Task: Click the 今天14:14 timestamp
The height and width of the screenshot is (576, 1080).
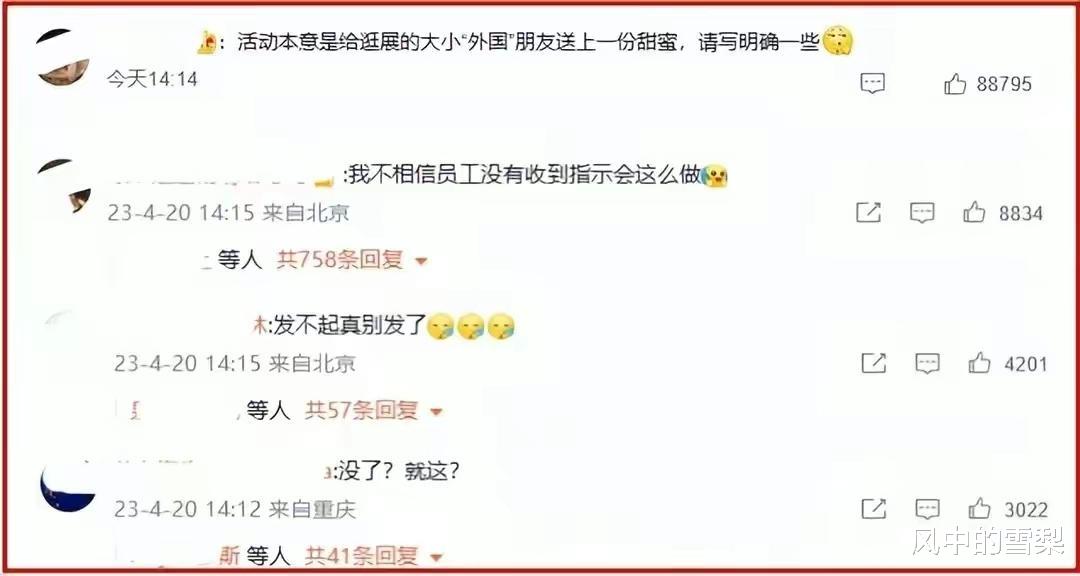Action: click(152, 79)
